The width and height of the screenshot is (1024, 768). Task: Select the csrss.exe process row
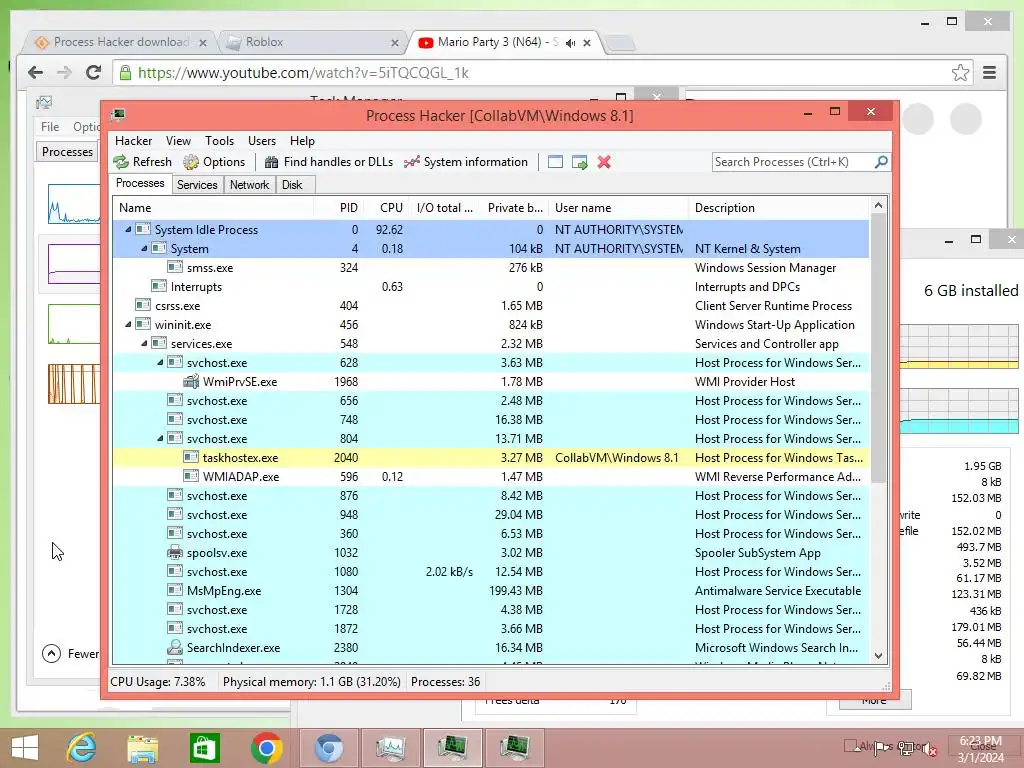(491, 306)
